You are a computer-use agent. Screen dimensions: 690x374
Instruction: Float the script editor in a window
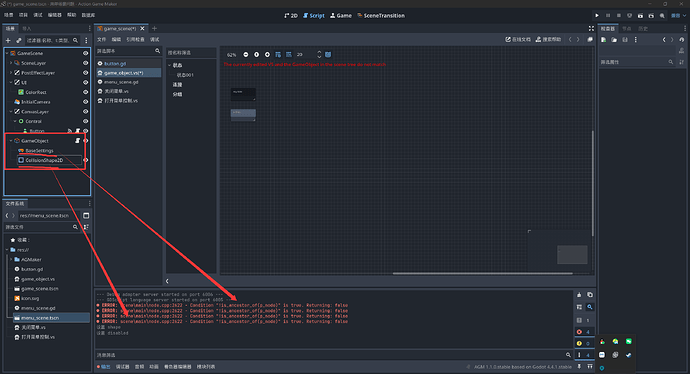[x=590, y=40]
